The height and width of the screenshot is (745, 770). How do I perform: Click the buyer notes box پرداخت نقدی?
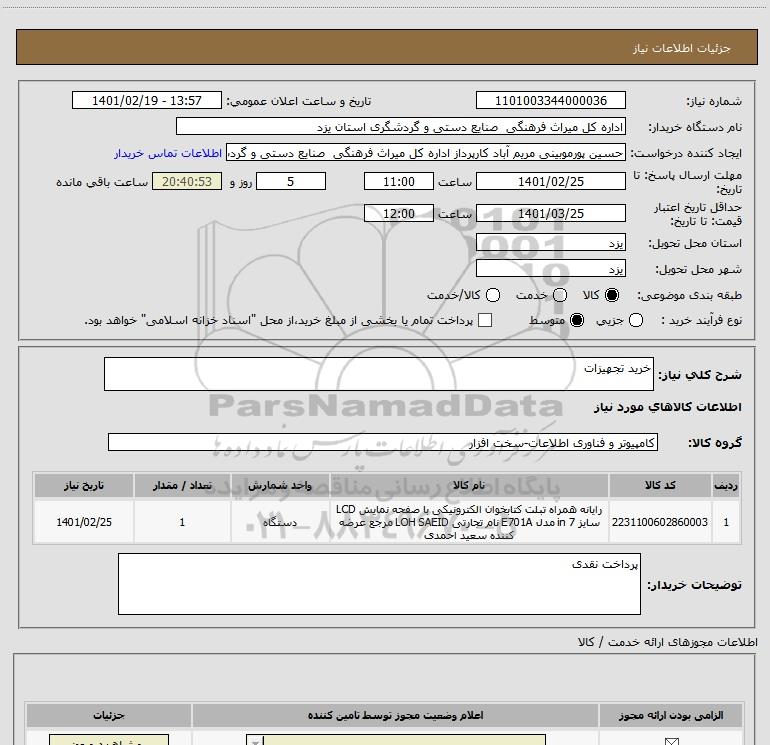click(x=379, y=584)
